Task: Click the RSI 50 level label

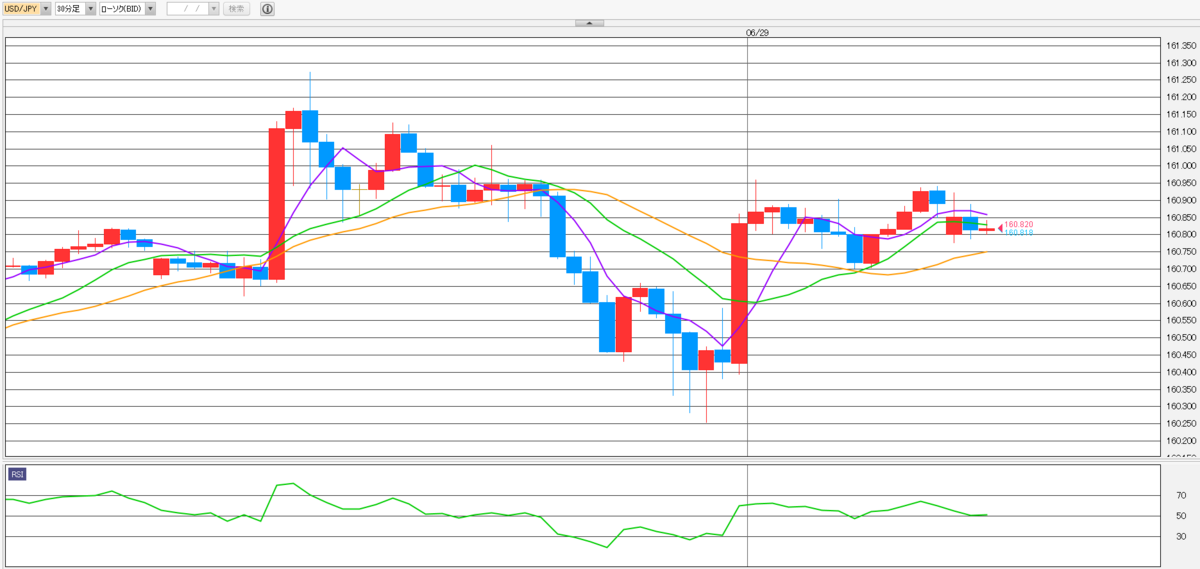Action: [x=1180, y=516]
